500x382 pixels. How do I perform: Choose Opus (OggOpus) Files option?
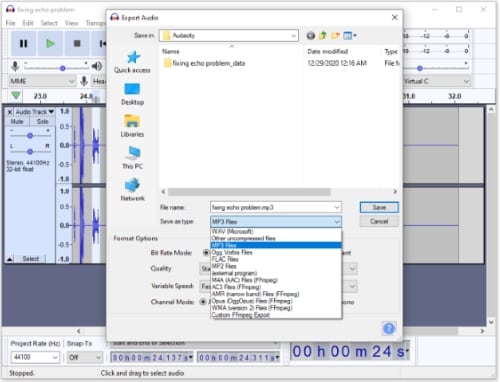(276, 301)
